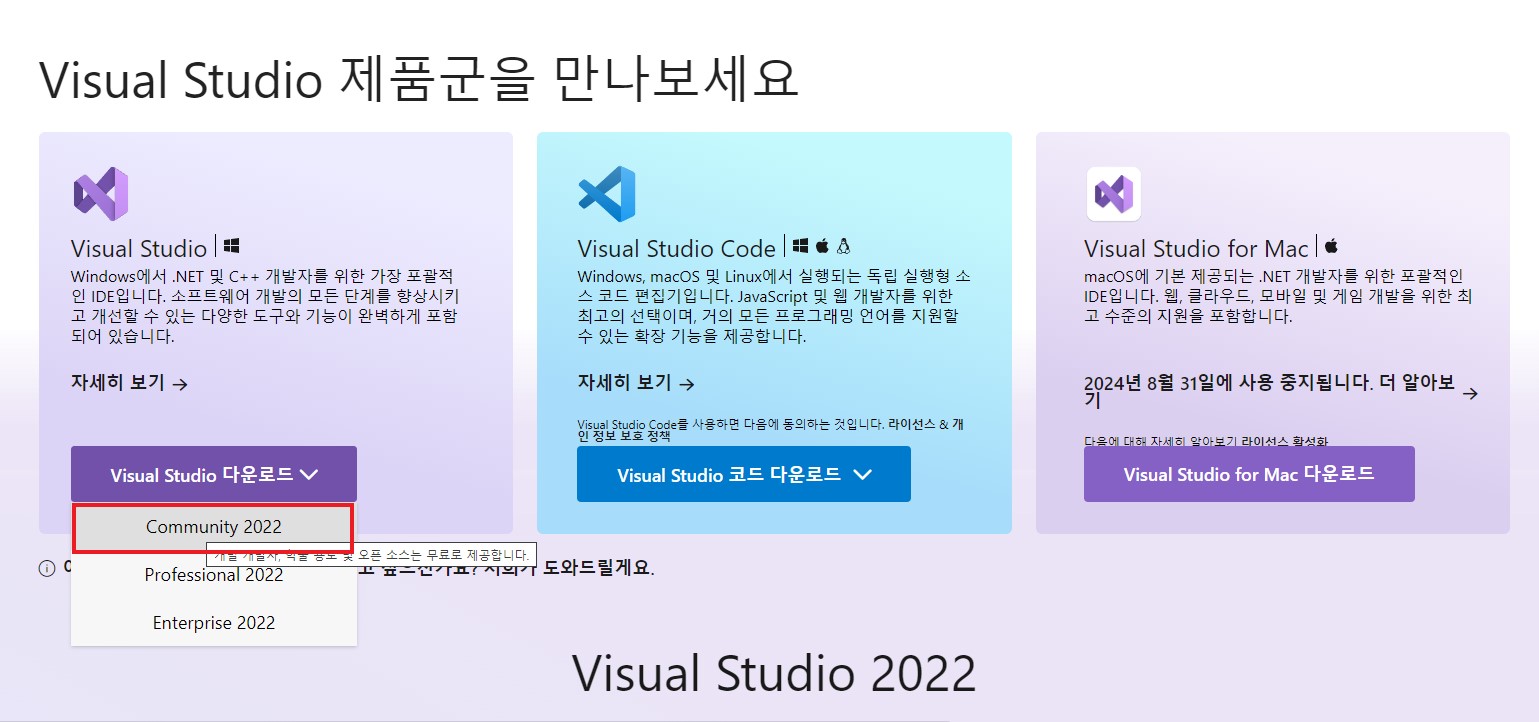Open 자세히 보기 link in the Visual Studio card

(x=130, y=383)
